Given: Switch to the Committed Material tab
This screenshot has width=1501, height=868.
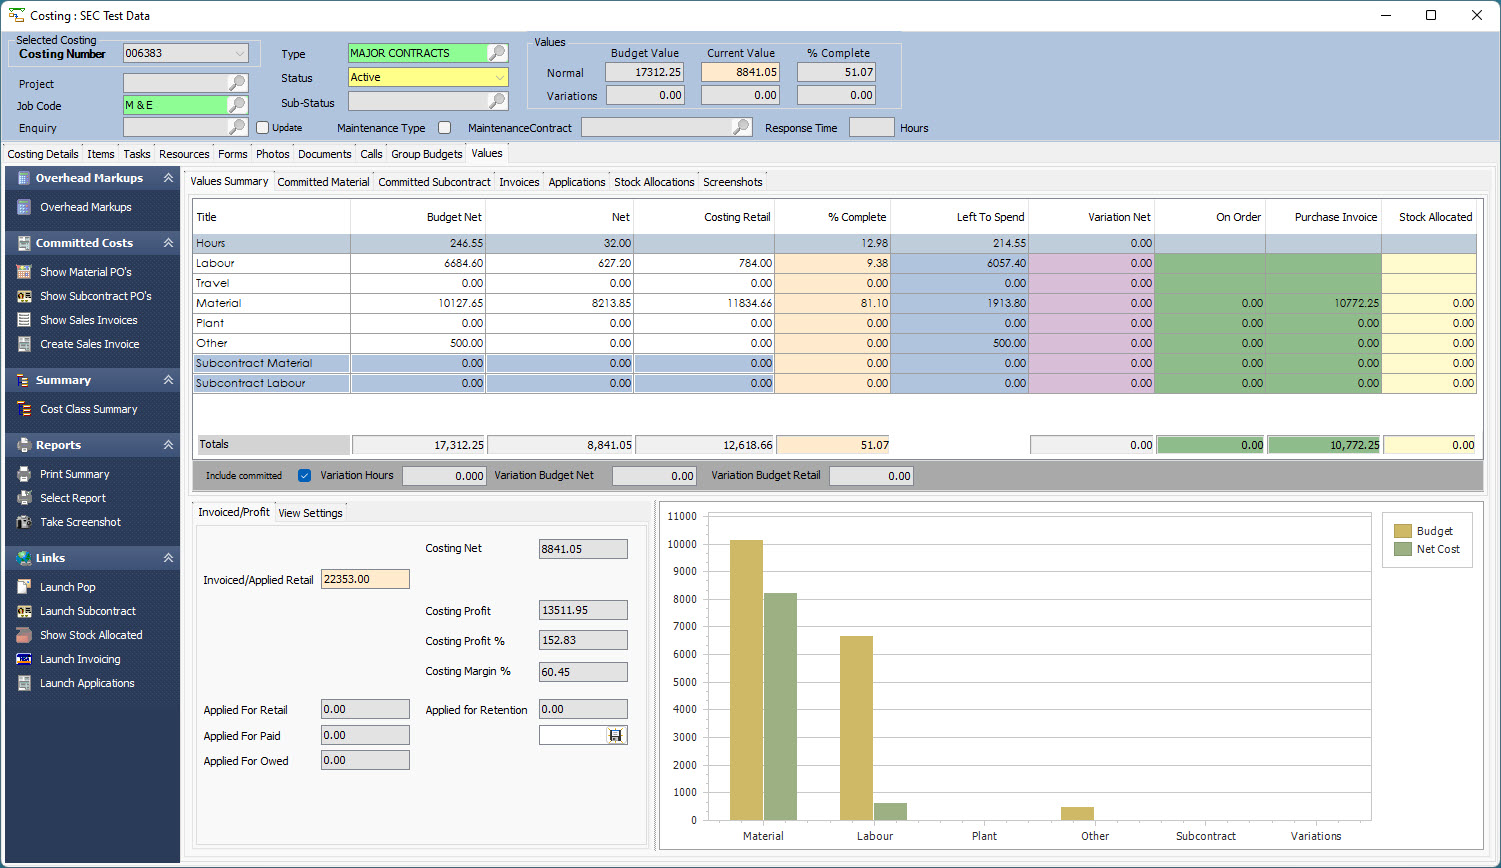Looking at the screenshot, I should click(x=323, y=182).
